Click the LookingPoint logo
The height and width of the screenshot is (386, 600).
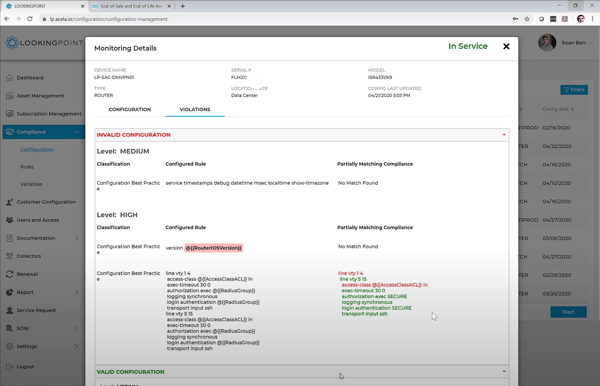pyautogui.click(x=44, y=43)
